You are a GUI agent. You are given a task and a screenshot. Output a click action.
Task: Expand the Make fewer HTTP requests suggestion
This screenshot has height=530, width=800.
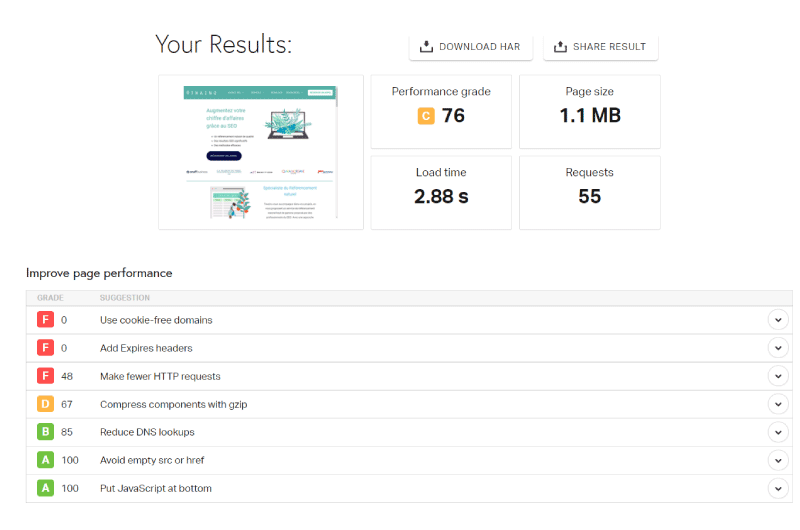(778, 376)
